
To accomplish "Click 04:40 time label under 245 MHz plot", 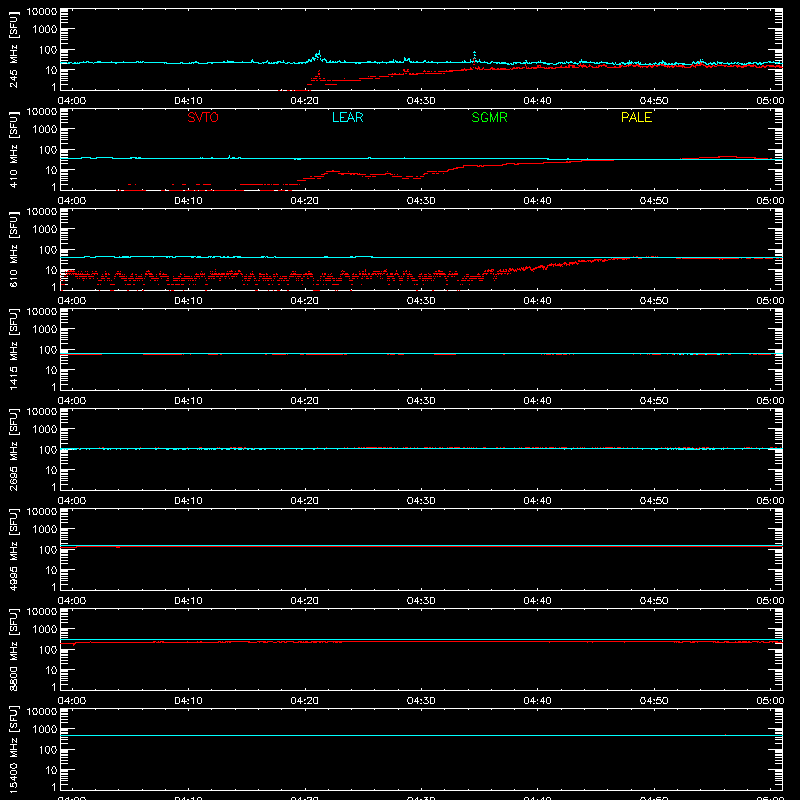I will coord(537,101).
